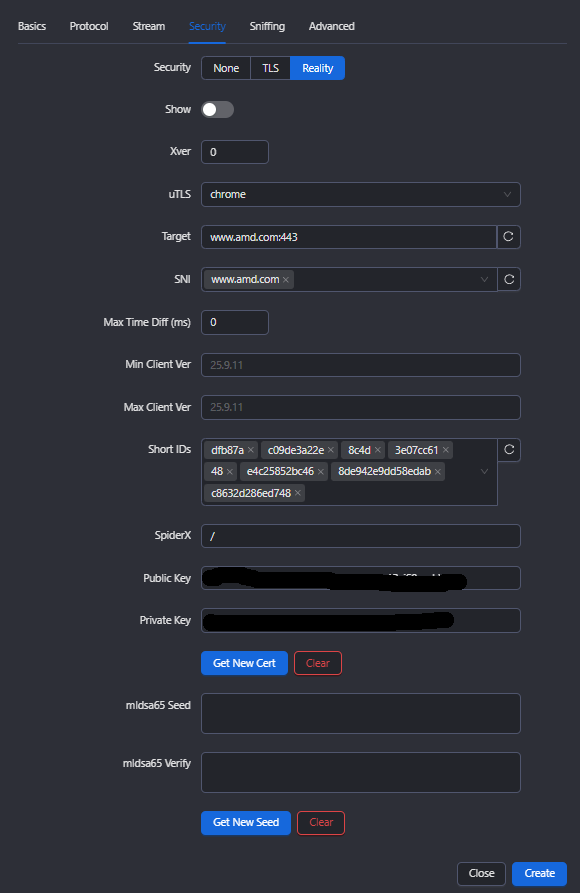Toggle the Show switch

click(x=218, y=109)
